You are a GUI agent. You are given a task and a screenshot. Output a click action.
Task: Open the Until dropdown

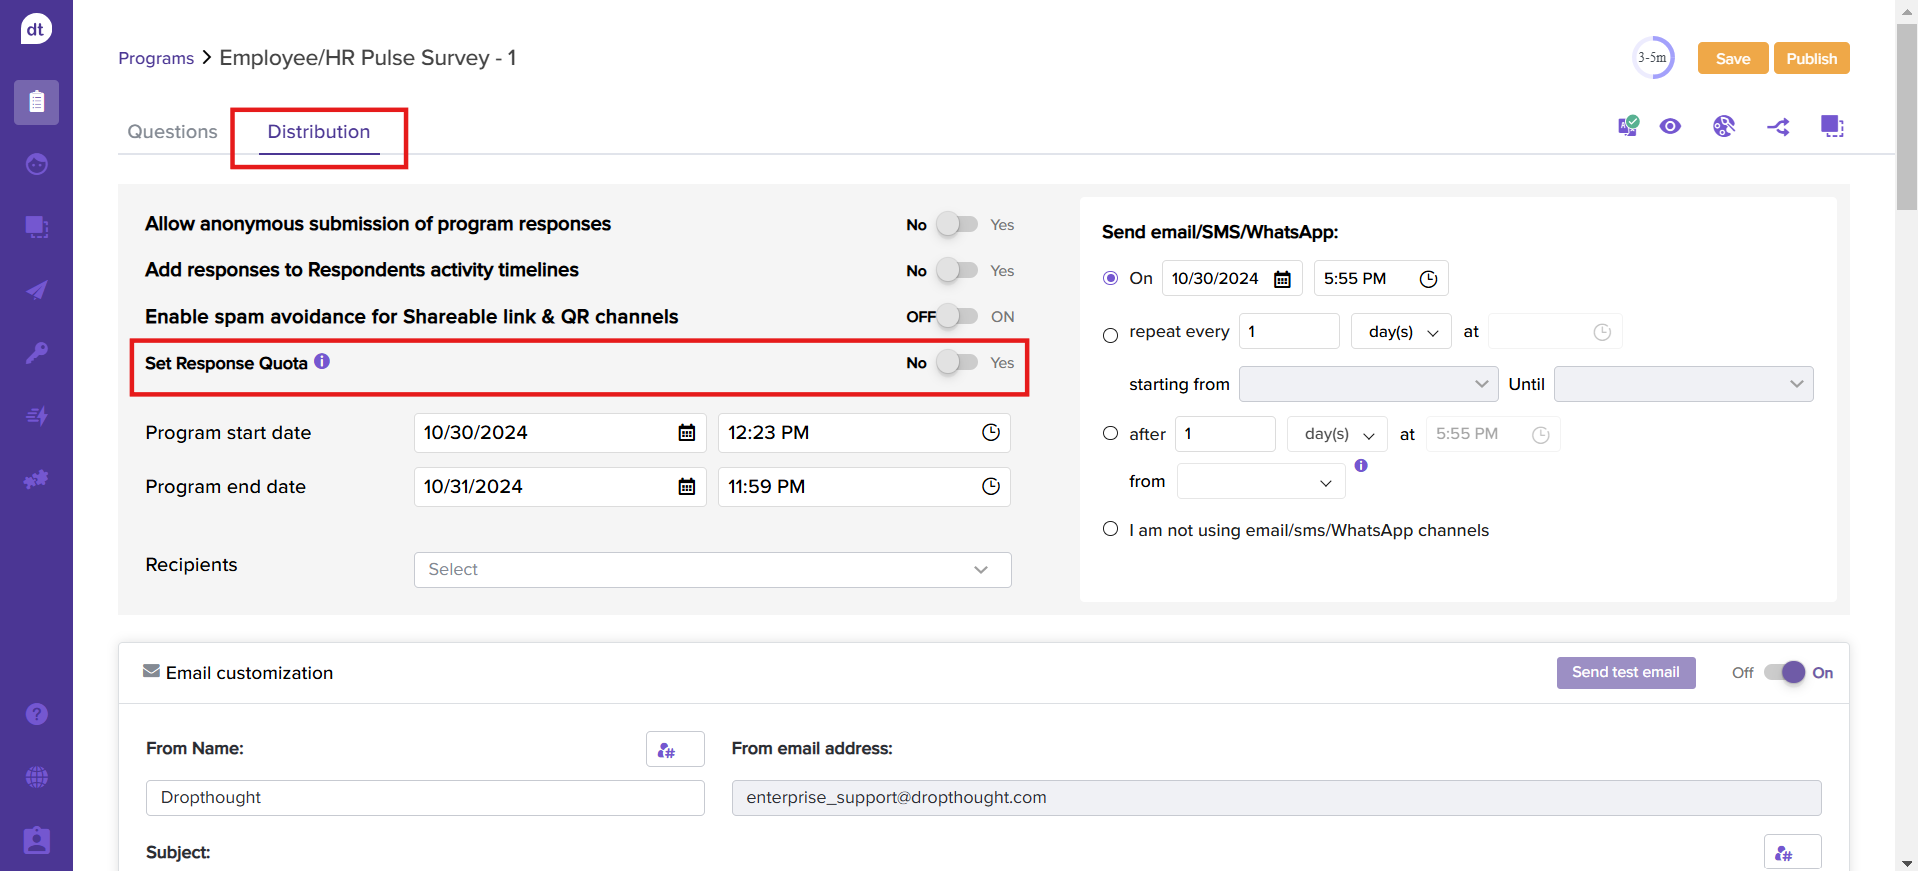click(x=1683, y=384)
